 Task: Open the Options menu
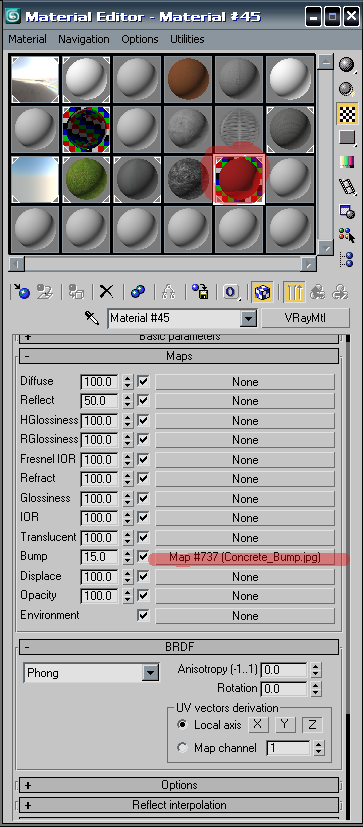pos(140,39)
